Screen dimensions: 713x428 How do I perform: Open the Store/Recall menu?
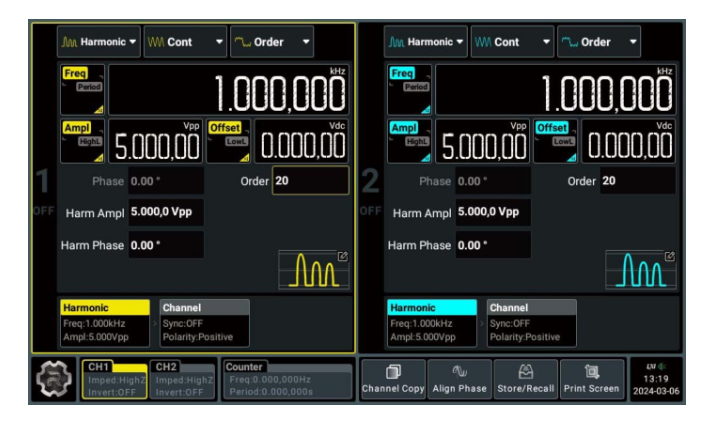[x=526, y=379]
